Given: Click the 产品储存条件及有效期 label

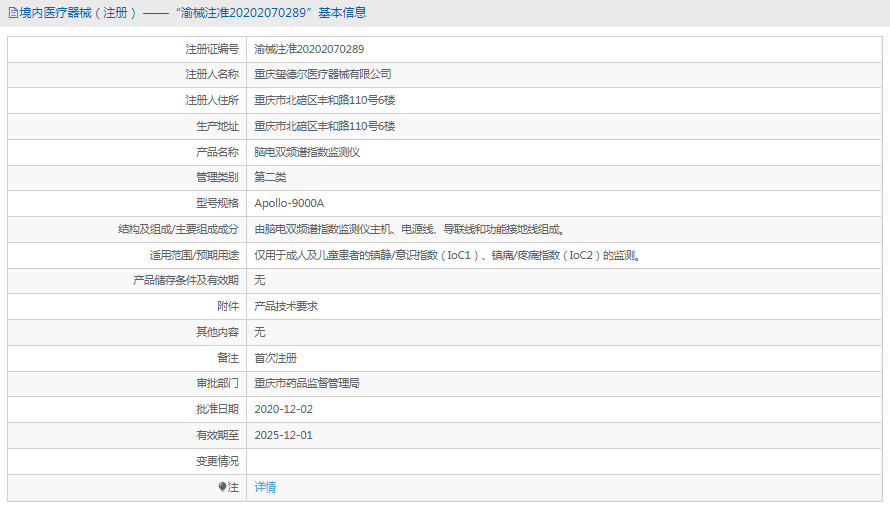Looking at the screenshot, I should [186, 280].
